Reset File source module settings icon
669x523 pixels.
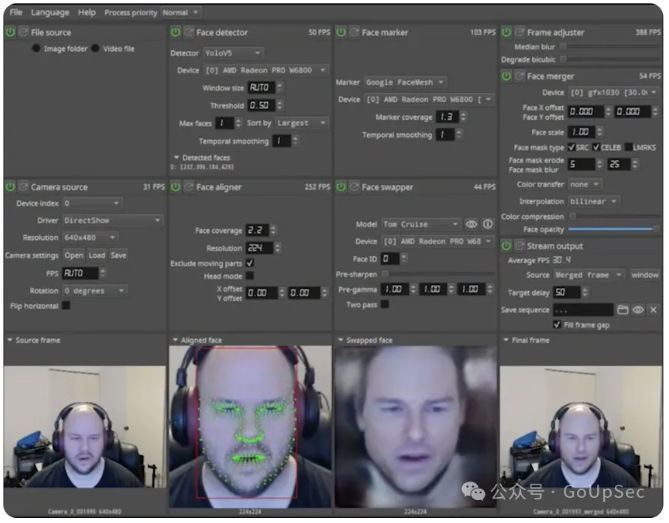(23, 32)
